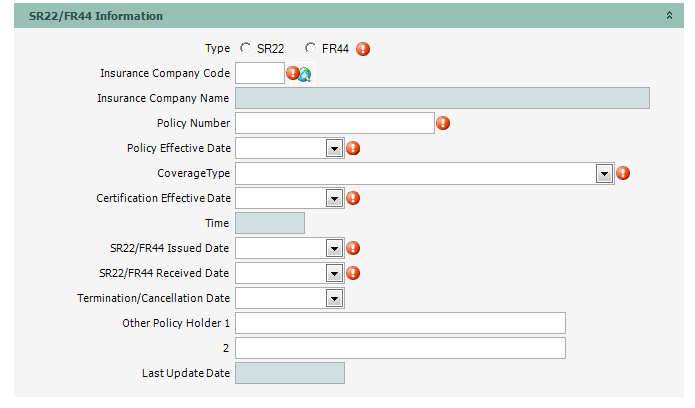
Task: Select the SR22 type radio button
Action: tap(246, 48)
